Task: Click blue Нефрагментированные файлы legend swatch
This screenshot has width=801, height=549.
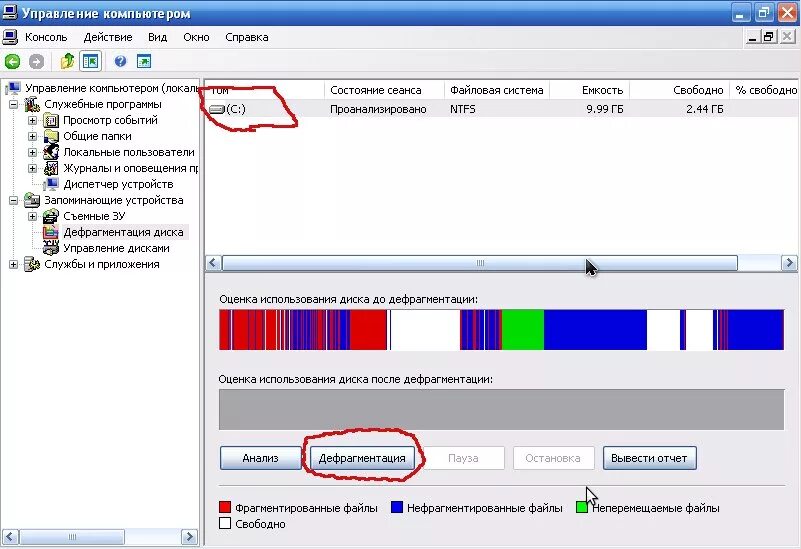Action: coord(397,507)
